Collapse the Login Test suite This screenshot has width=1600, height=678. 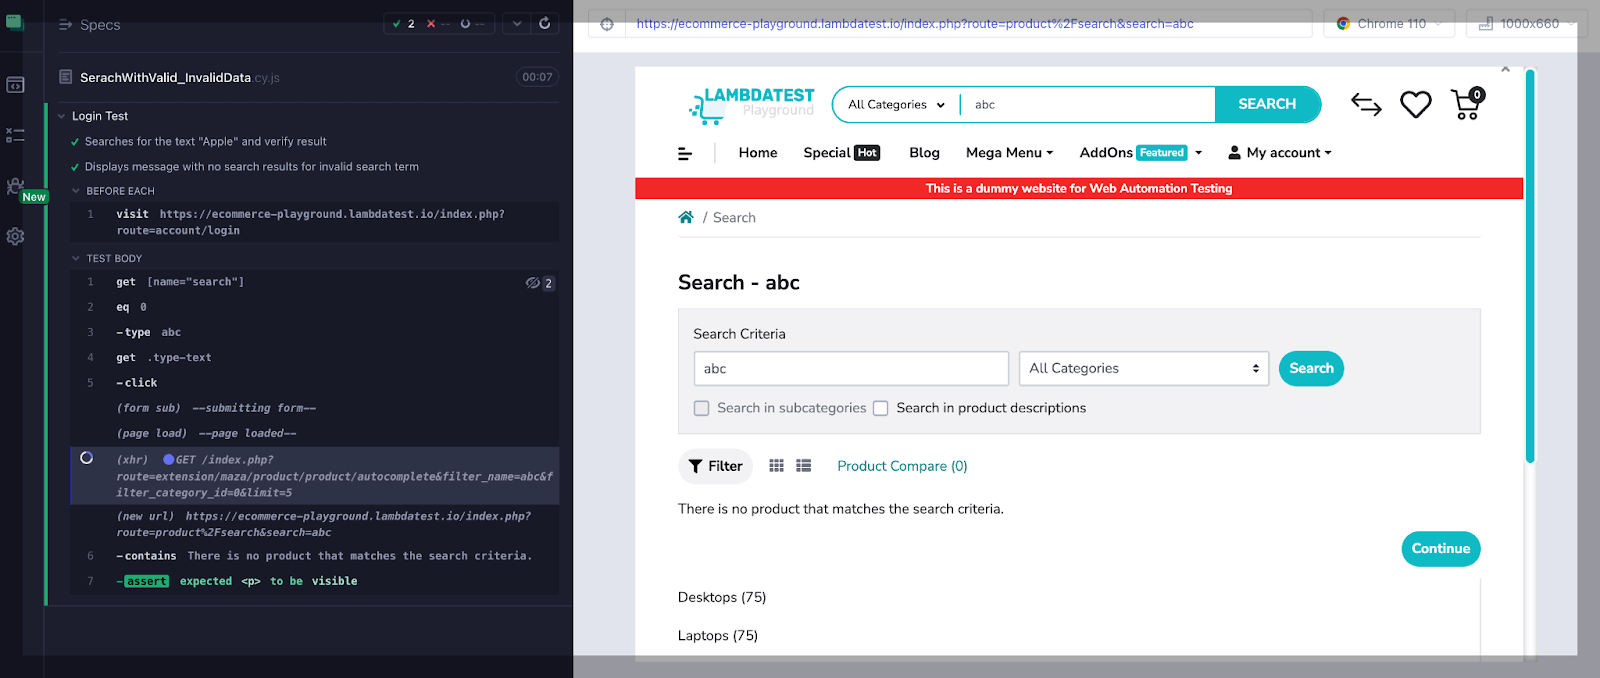[62, 116]
